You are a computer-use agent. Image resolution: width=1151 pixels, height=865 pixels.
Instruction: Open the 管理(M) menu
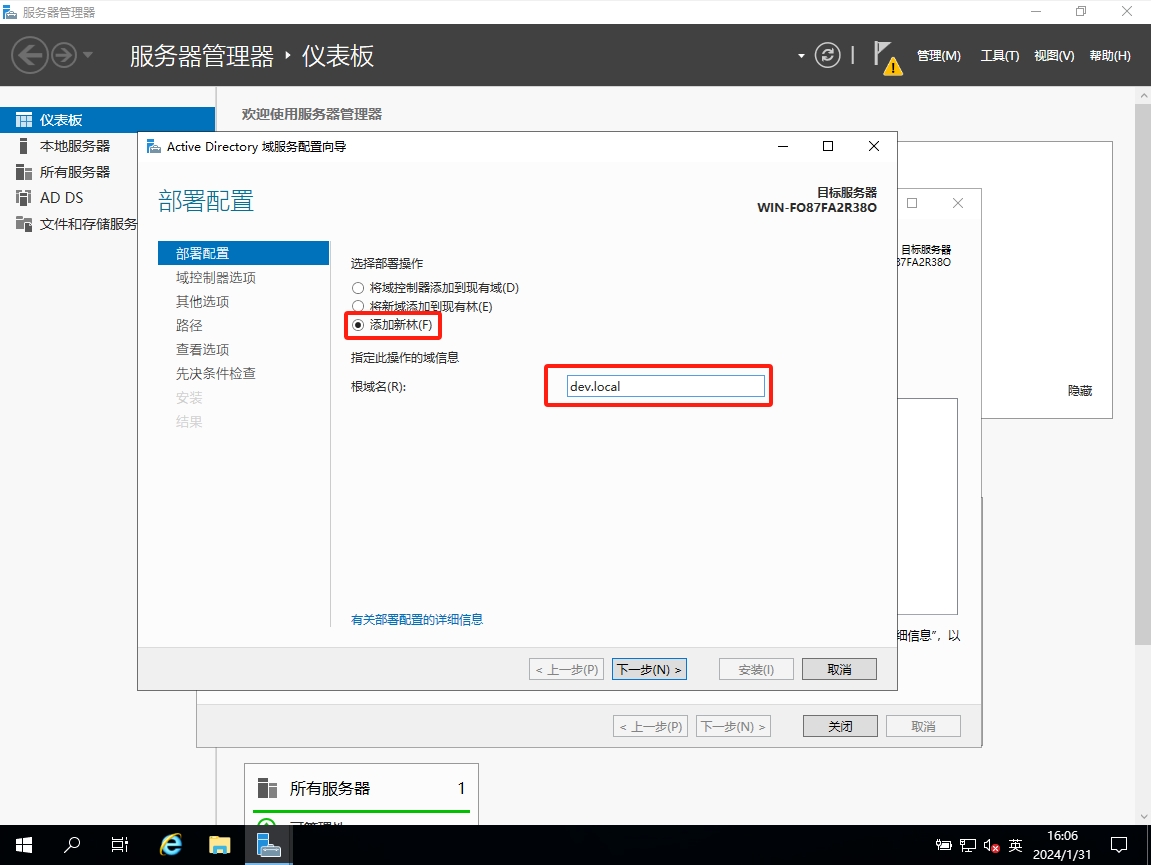938,56
